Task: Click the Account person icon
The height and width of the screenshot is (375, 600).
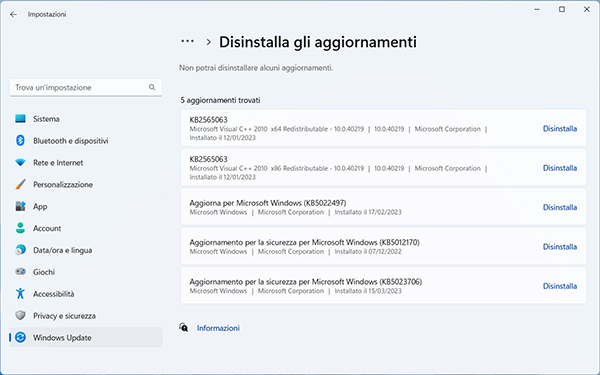Action: coord(20,228)
